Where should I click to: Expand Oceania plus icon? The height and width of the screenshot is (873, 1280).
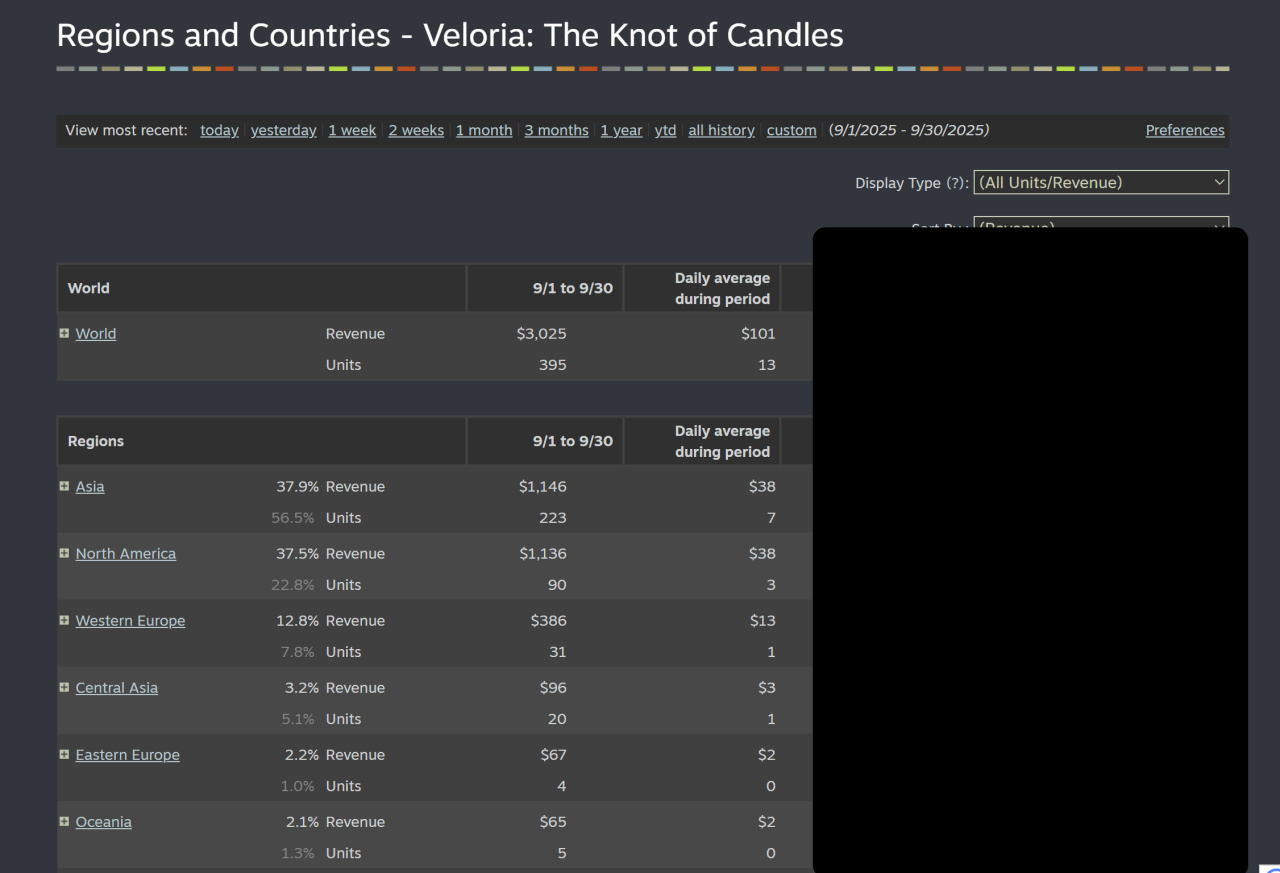point(64,822)
